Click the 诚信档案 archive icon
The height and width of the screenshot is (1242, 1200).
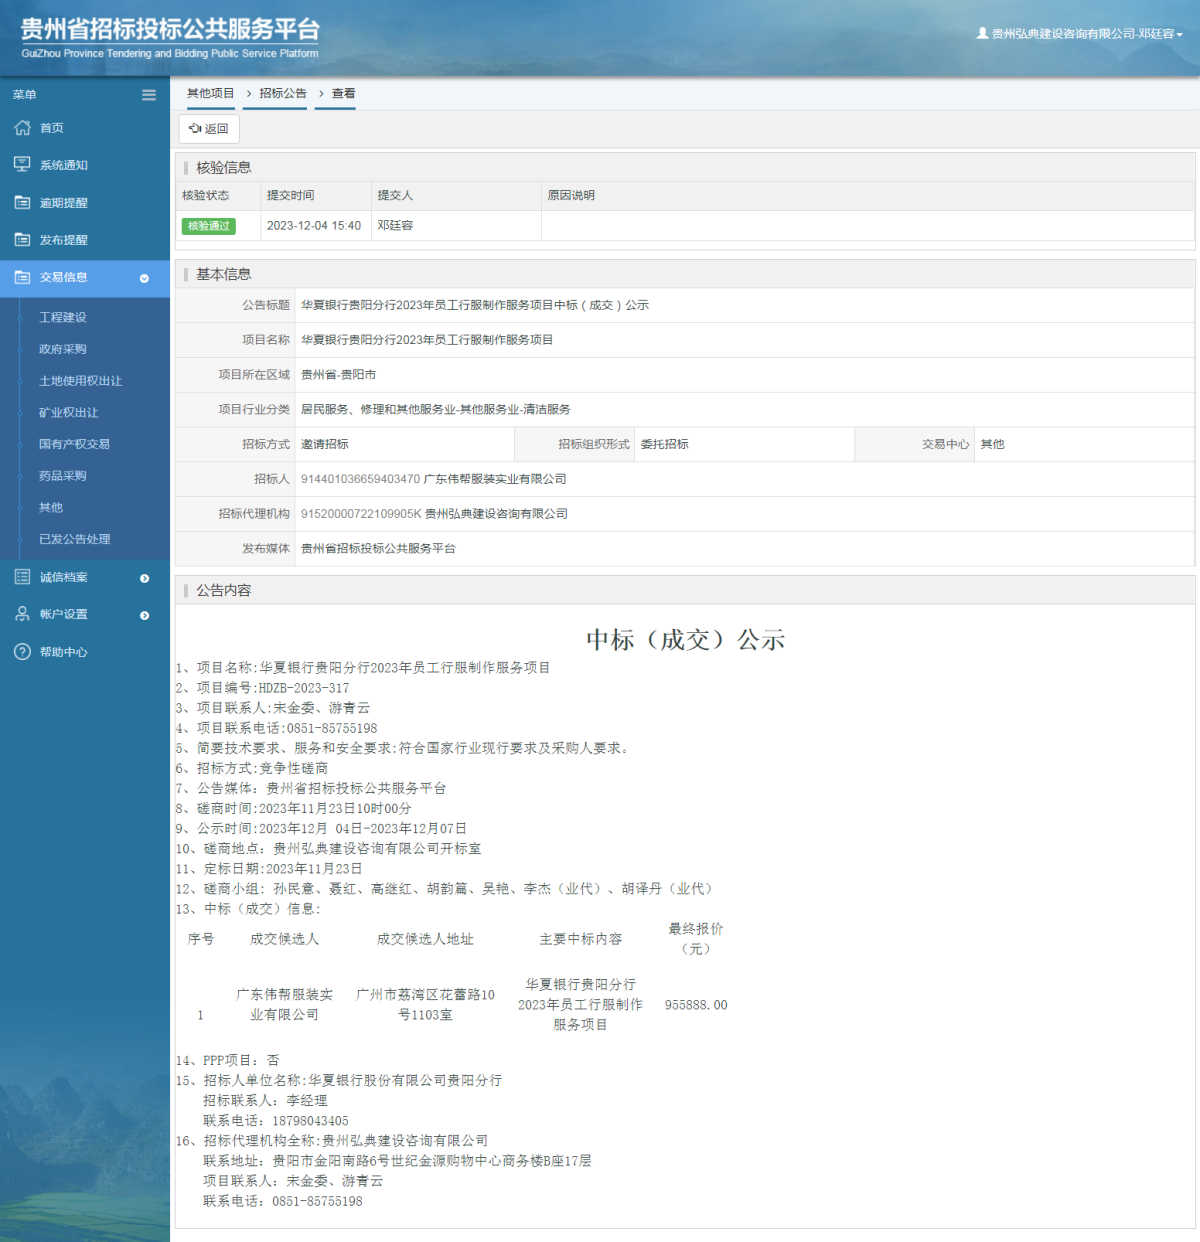tap(22, 577)
